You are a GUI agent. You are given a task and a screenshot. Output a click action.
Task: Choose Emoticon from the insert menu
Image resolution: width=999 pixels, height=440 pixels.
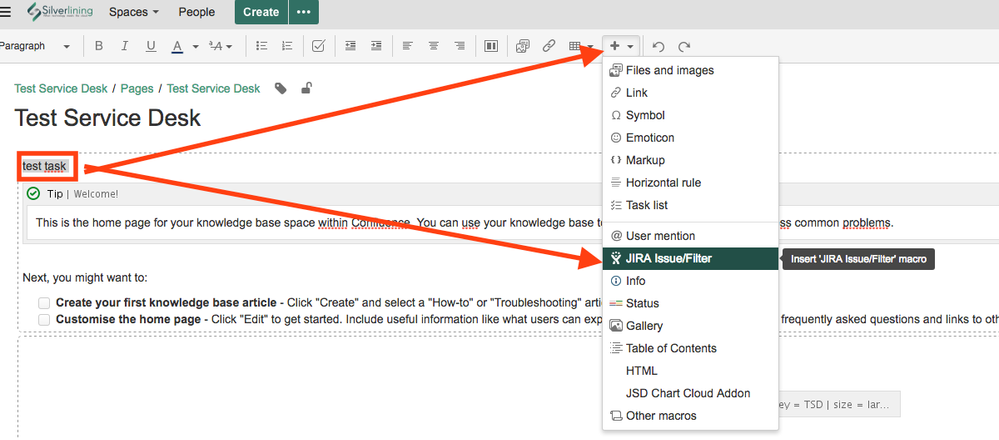coord(690,138)
